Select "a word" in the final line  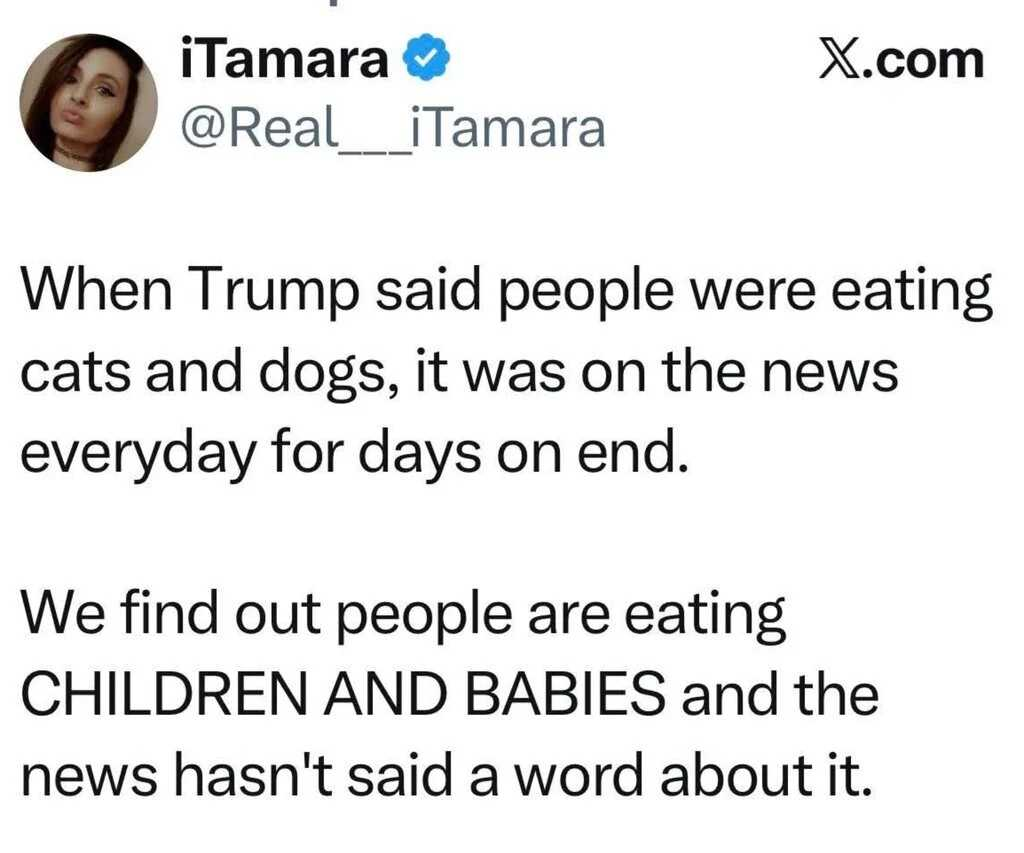pos(556,775)
